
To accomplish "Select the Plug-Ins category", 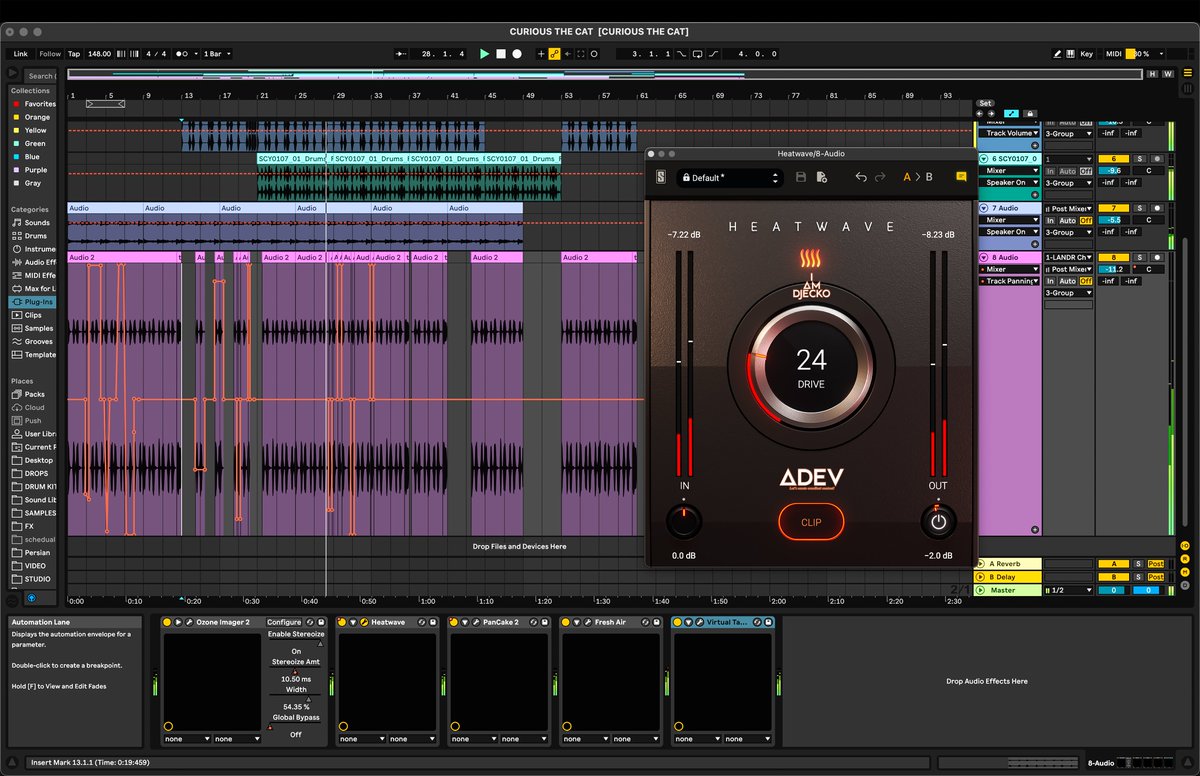I will 33,301.
